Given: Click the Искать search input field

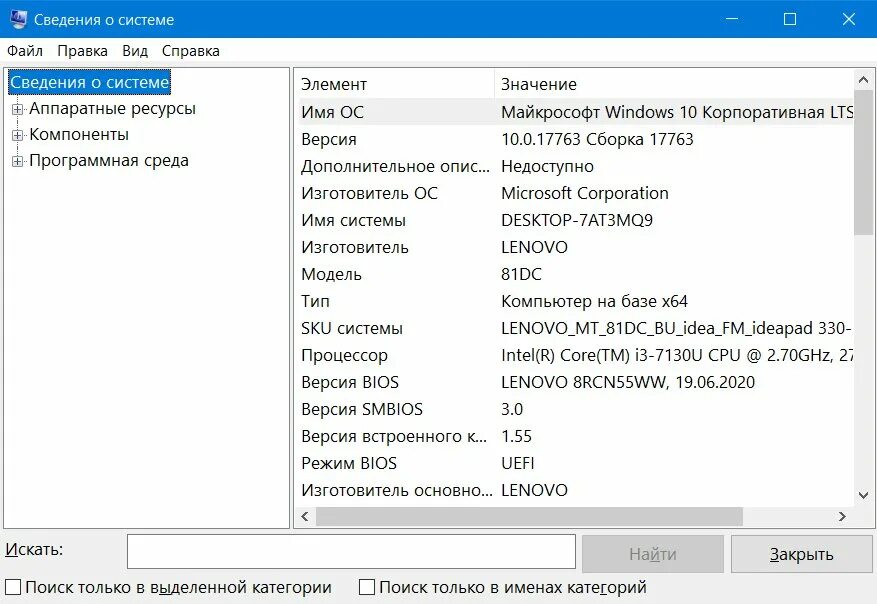Looking at the screenshot, I should (351, 551).
